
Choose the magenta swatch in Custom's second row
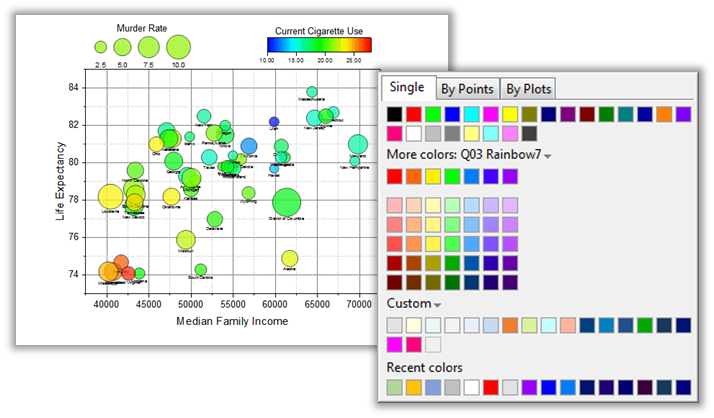pyautogui.click(x=395, y=344)
